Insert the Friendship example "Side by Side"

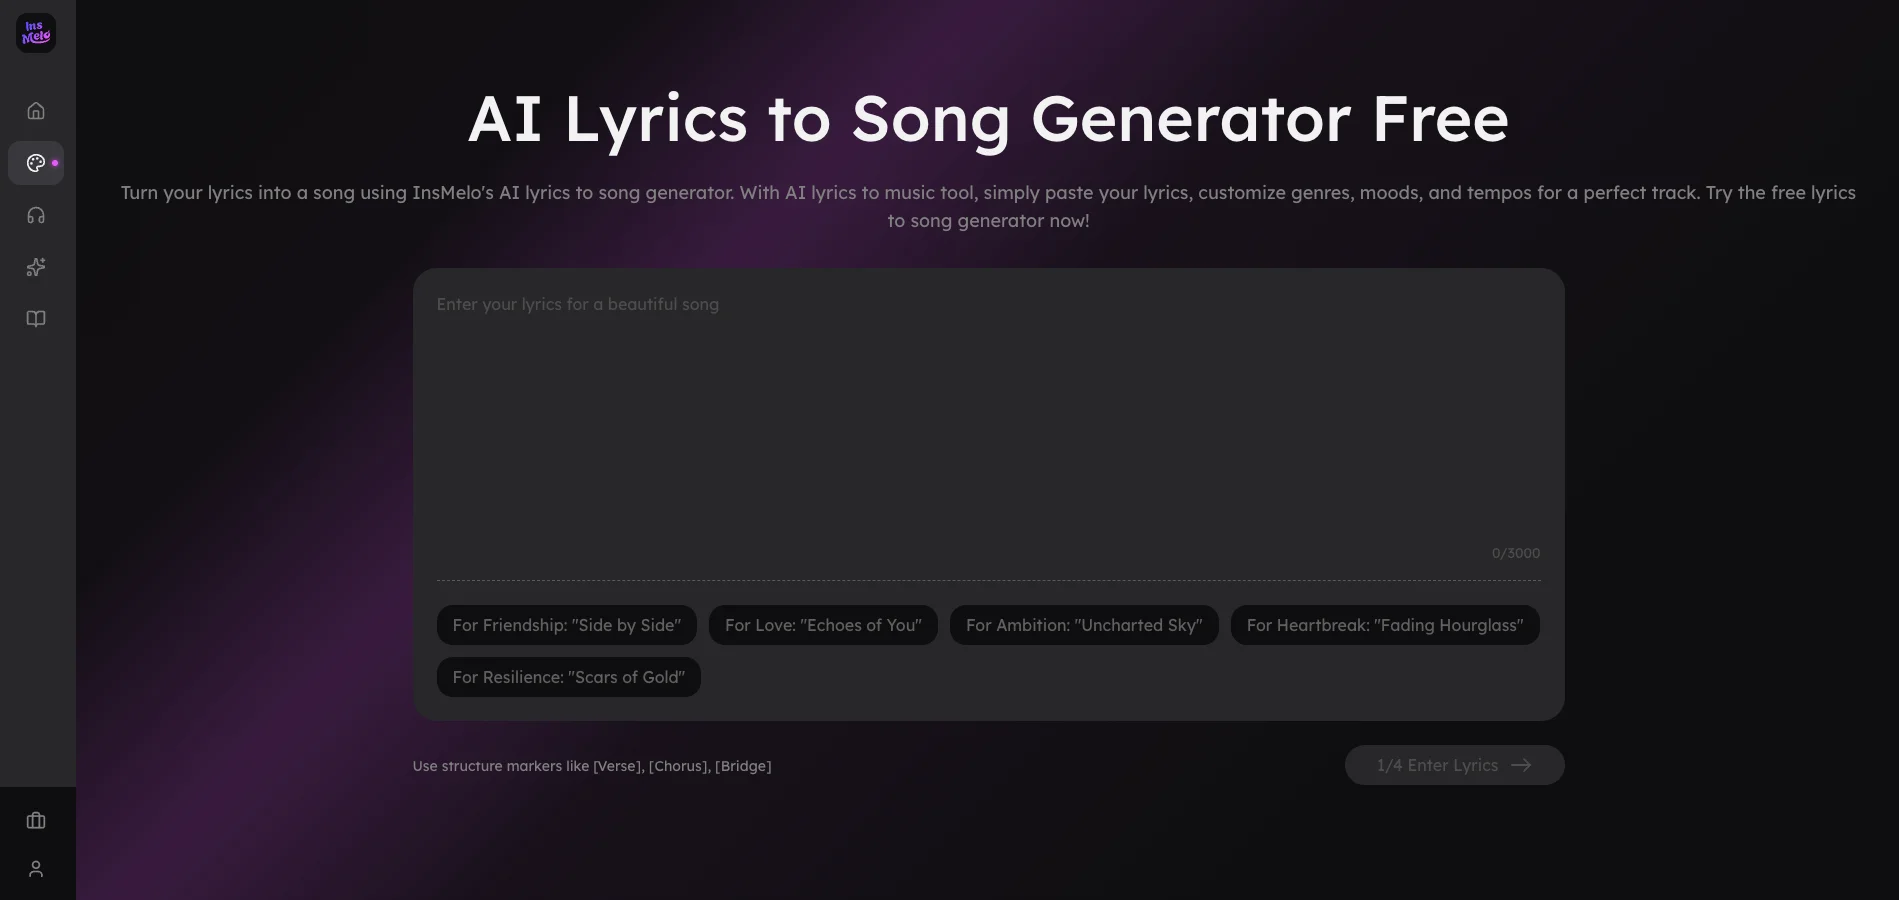[x=566, y=625]
